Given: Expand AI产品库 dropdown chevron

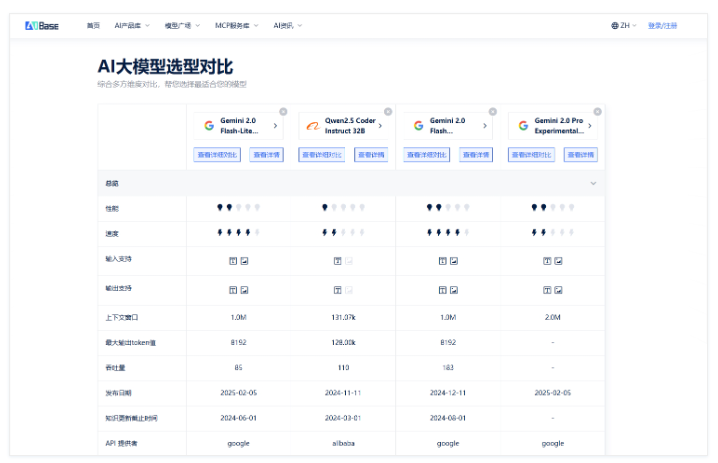Looking at the screenshot, I should coord(147,26).
